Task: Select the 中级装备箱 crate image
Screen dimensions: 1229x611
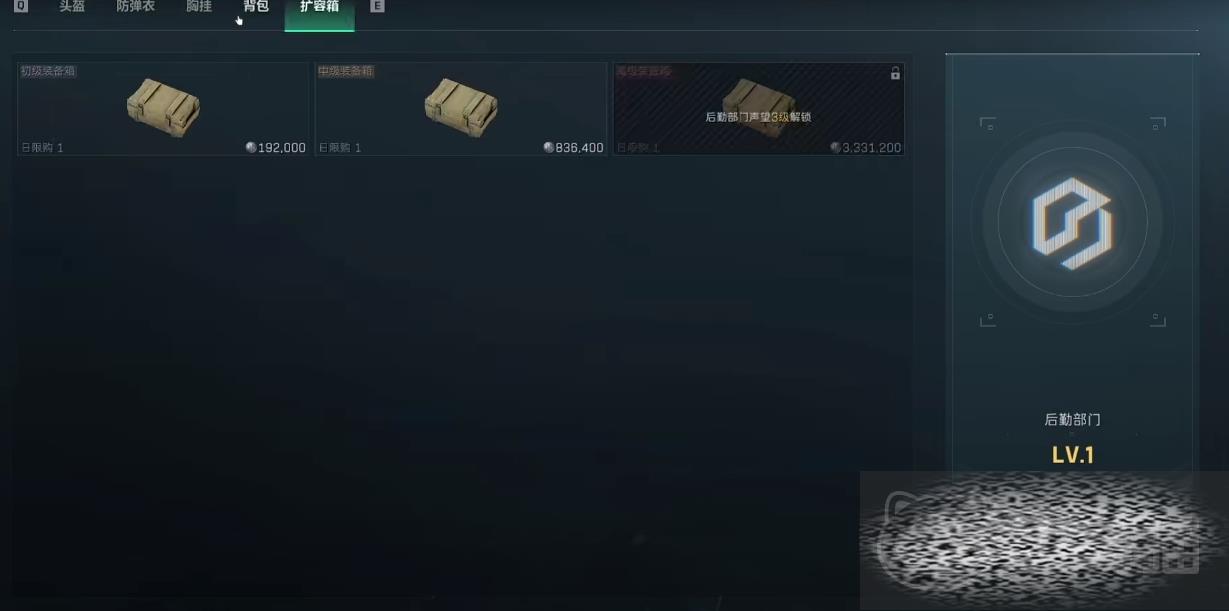Action: (x=461, y=107)
